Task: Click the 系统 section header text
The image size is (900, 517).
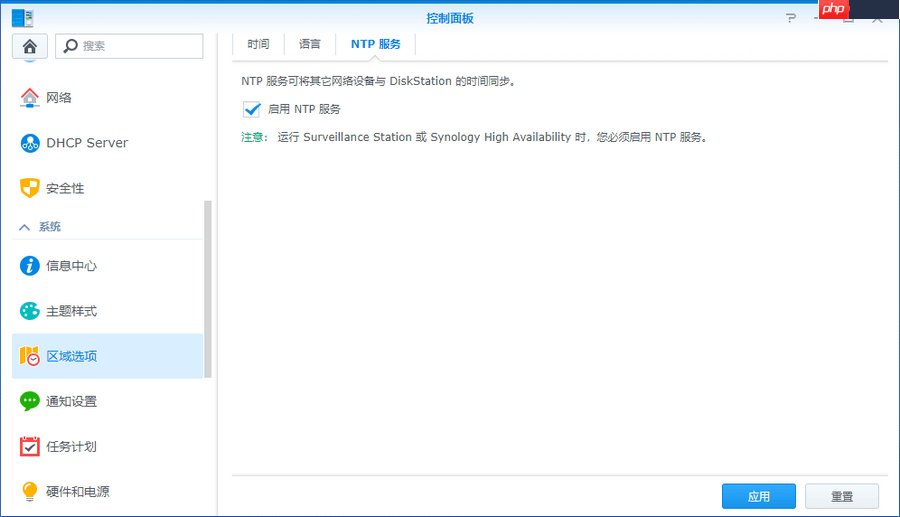Action: pos(50,227)
